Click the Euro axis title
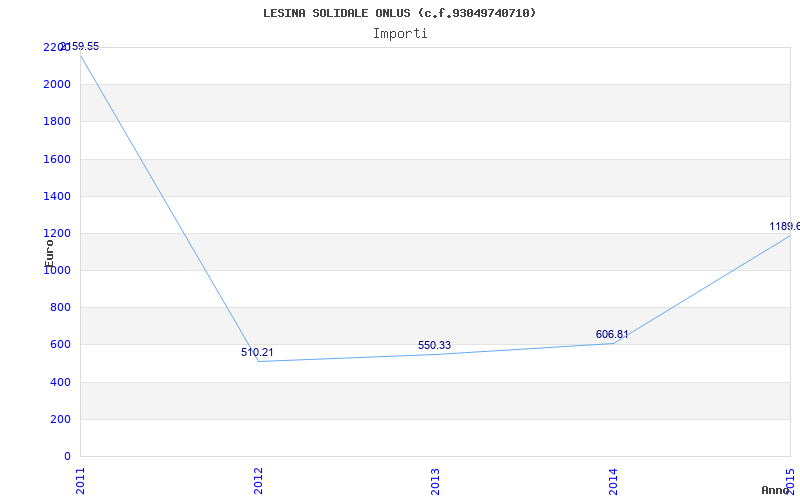This screenshot has height=500, width=800. pos(49,253)
